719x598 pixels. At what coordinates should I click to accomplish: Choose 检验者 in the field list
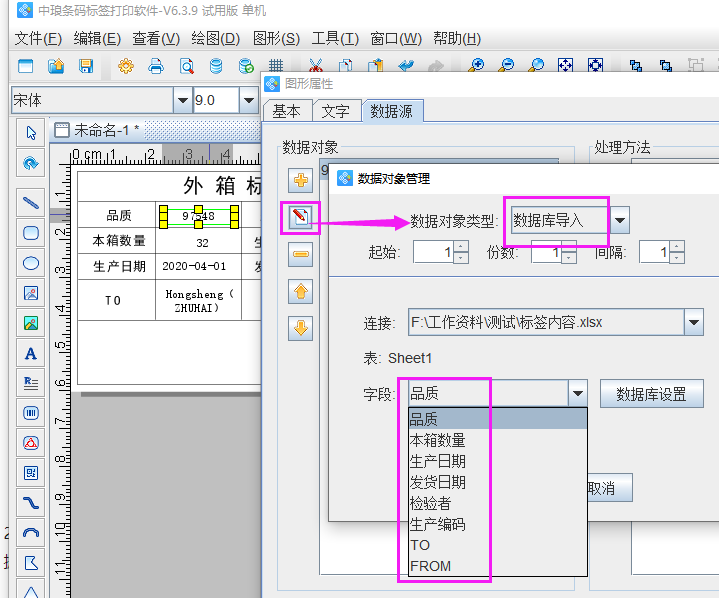click(498, 503)
